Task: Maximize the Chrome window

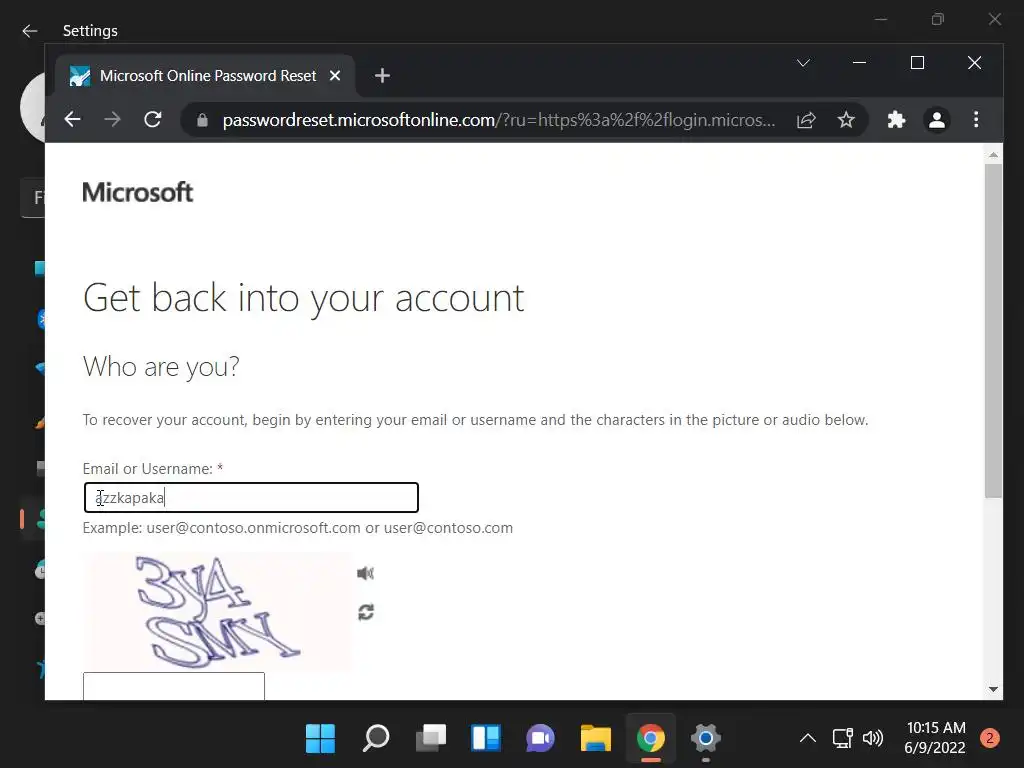Action: tap(917, 63)
